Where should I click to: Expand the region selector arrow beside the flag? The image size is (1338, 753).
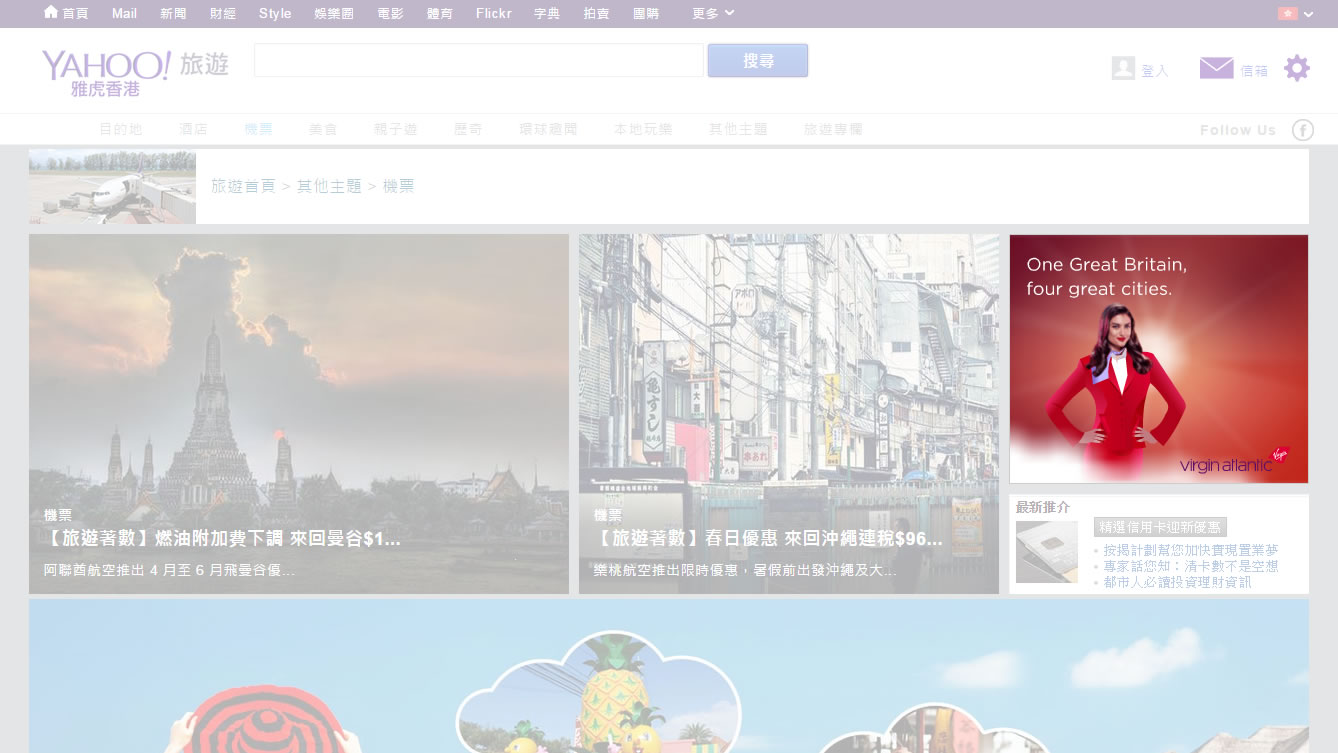[1308, 14]
